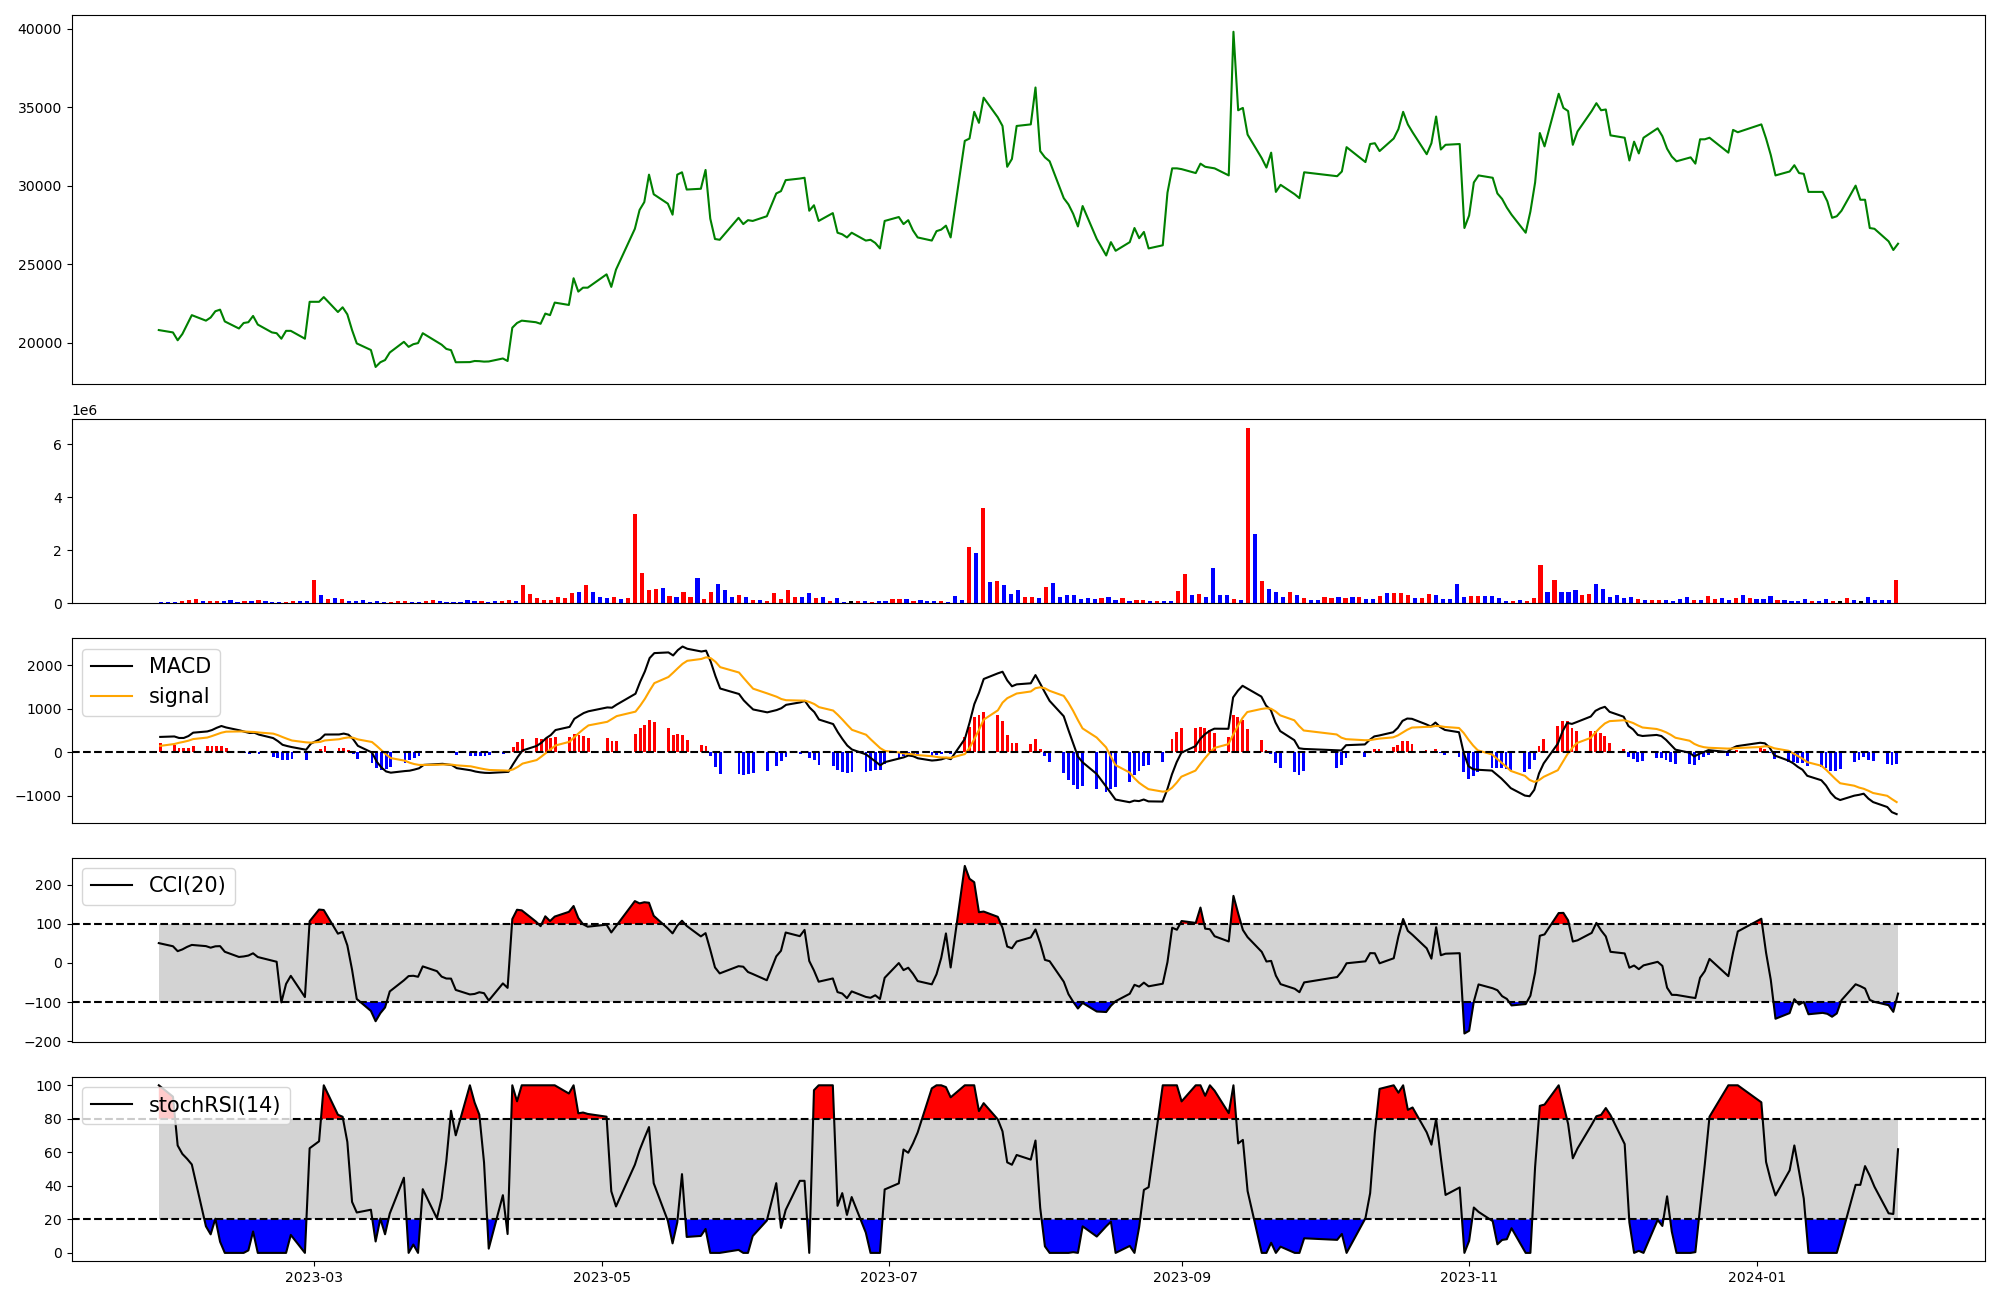Click the highest price spike near 40000
This screenshot has width=2000, height=1300.
1233,33
